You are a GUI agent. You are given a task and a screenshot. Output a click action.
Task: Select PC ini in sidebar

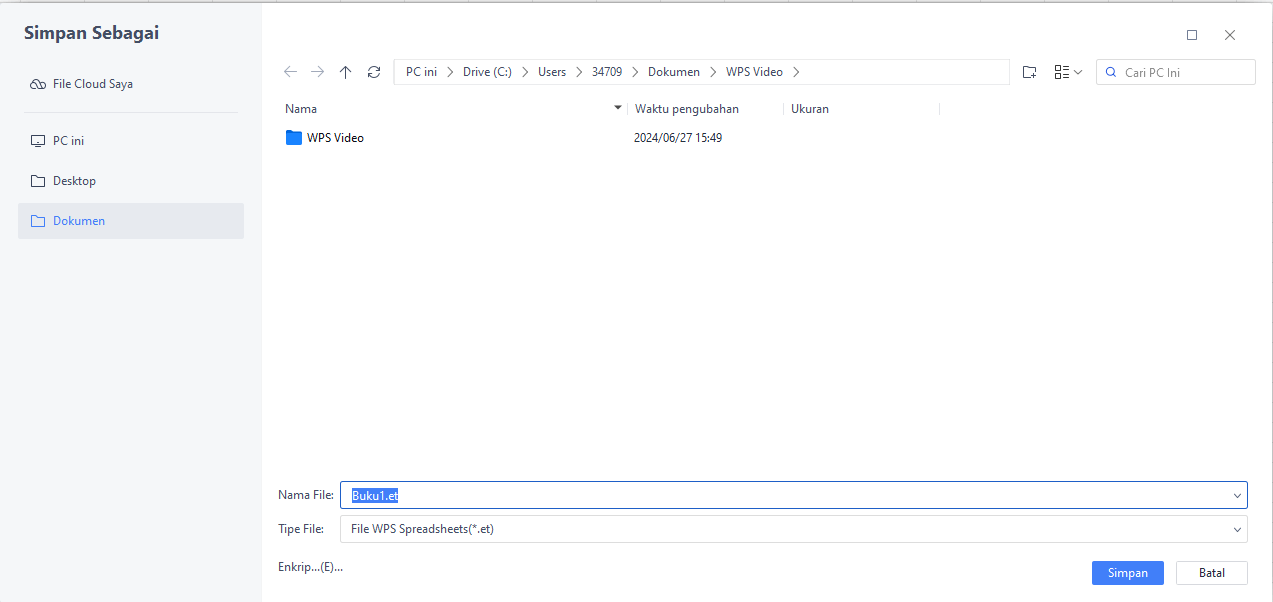click(131, 141)
